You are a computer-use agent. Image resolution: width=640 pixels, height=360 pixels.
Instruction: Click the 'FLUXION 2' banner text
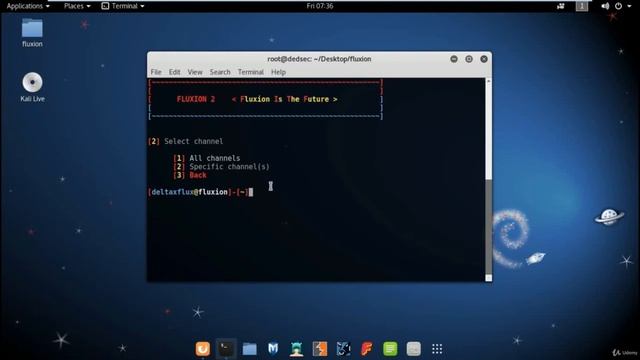pyautogui.click(x=196, y=99)
